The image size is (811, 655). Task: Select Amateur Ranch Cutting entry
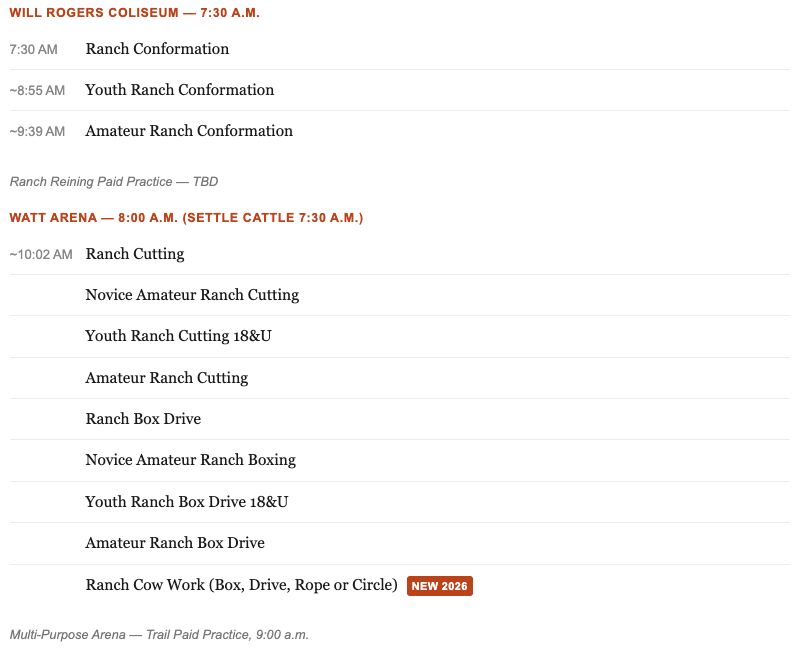coord(400,378)
